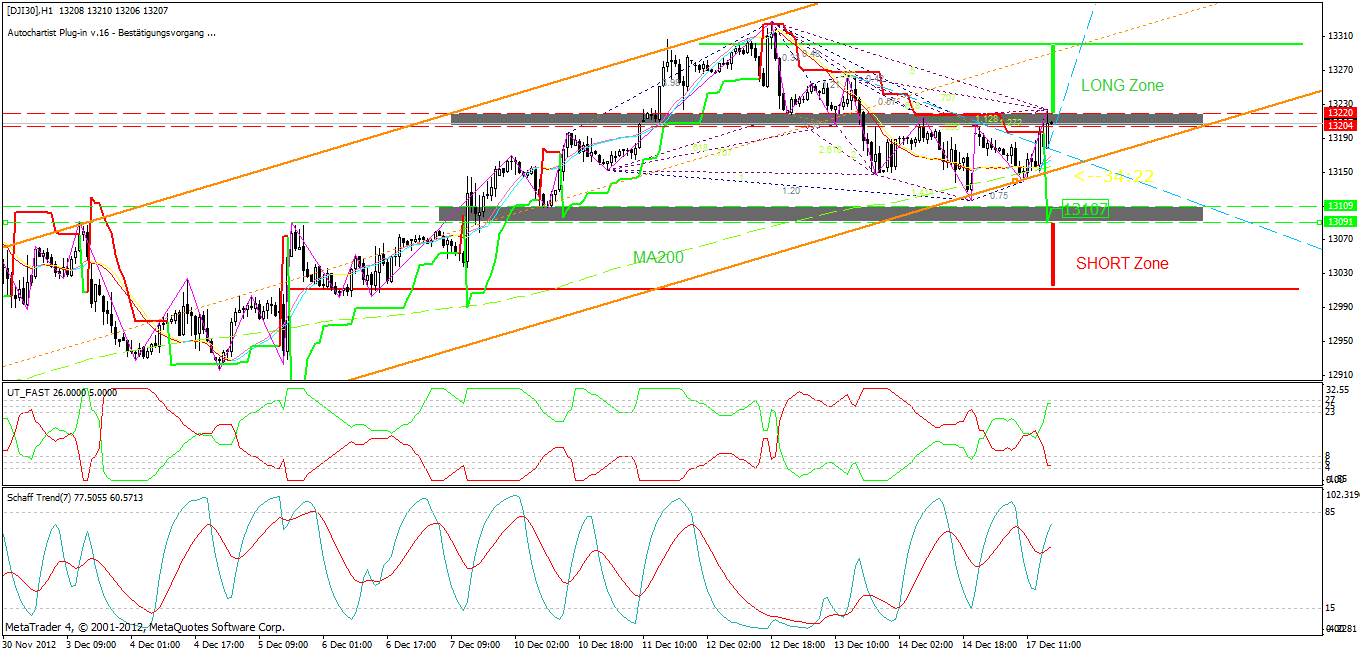Click the '13070' price axis value
This screenshot has height=652, width=1360.
pyautogui.click(x=1340, y=240)
